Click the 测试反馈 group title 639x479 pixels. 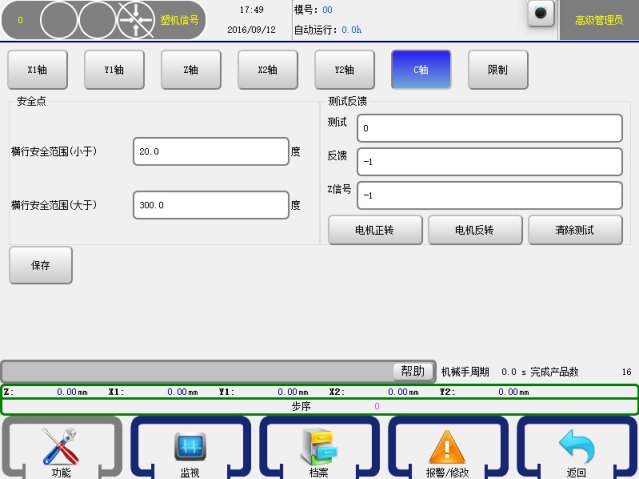point(348,101)
